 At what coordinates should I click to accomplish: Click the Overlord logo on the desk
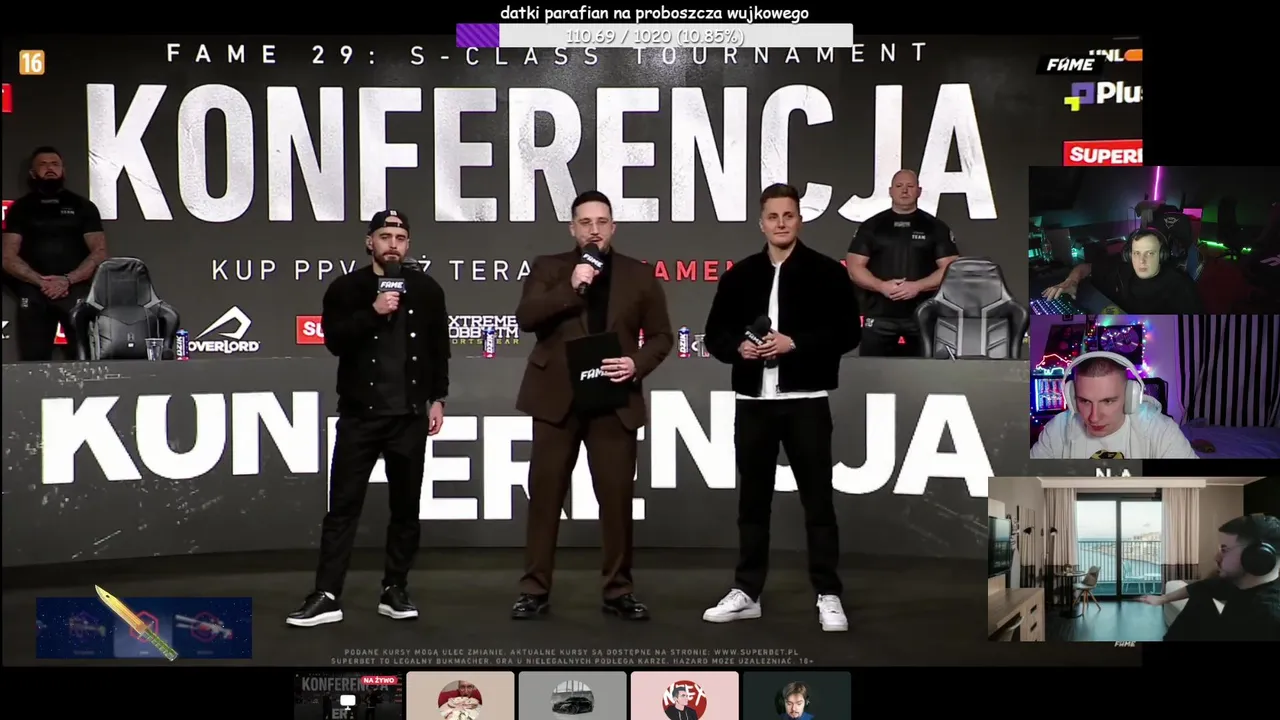(x=225, y=332)
